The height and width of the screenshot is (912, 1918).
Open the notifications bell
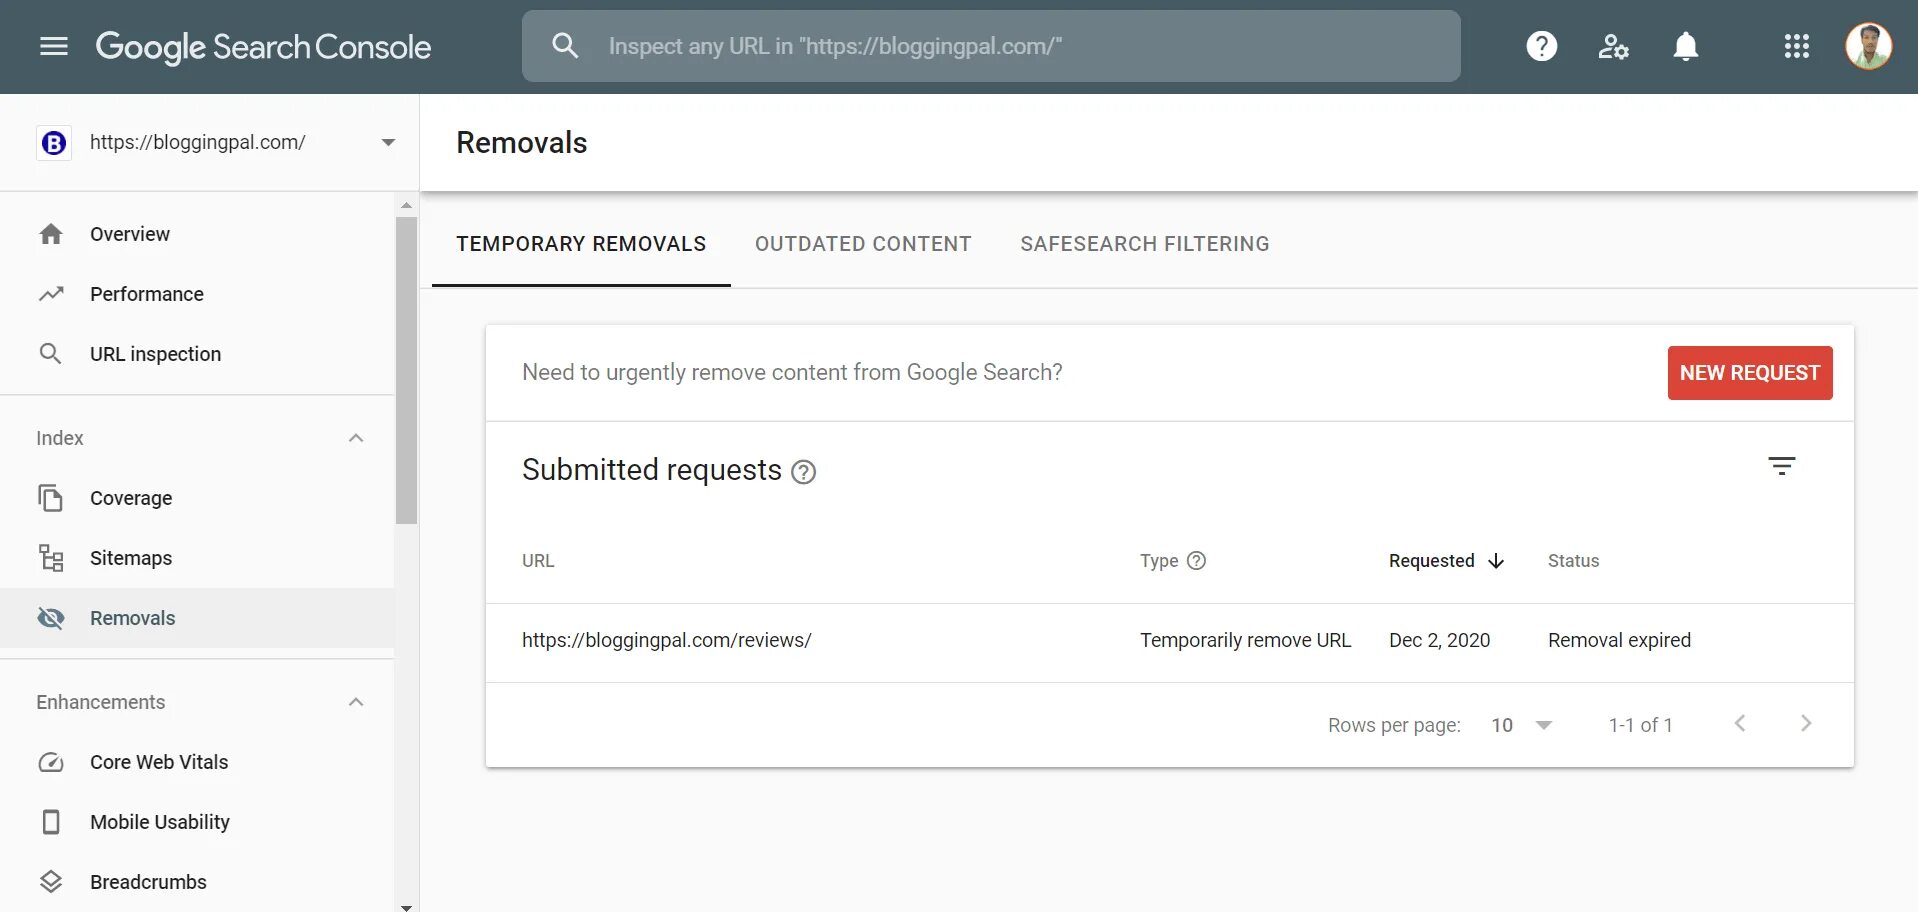click(1685, 46)
